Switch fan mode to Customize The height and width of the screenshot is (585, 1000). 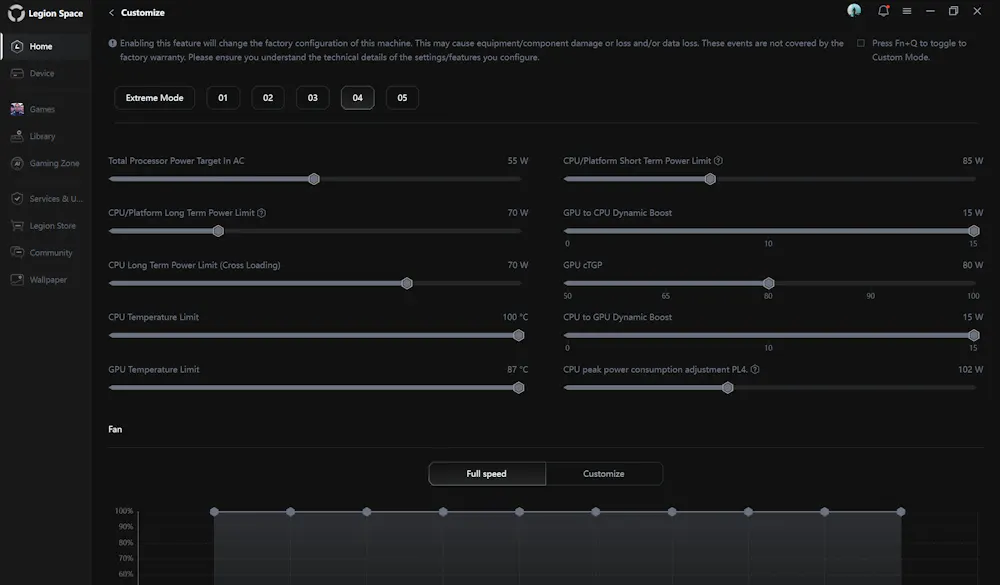tap(603, 474)
